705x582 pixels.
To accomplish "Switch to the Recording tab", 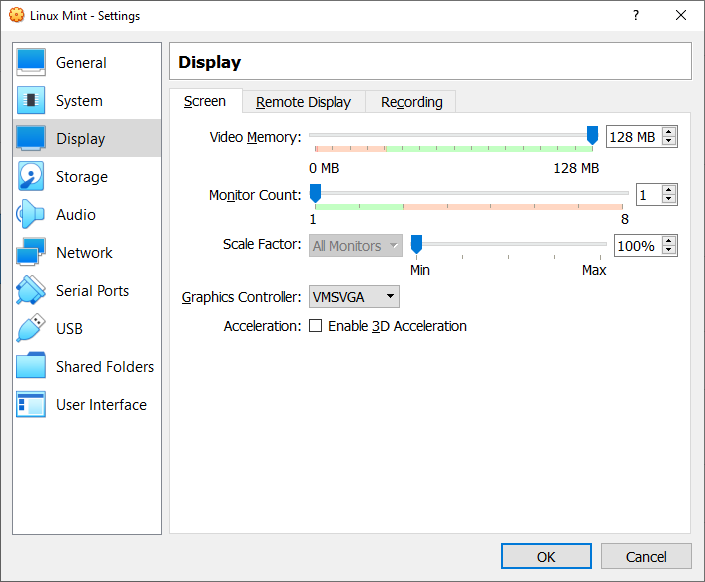I will point(411,102).
